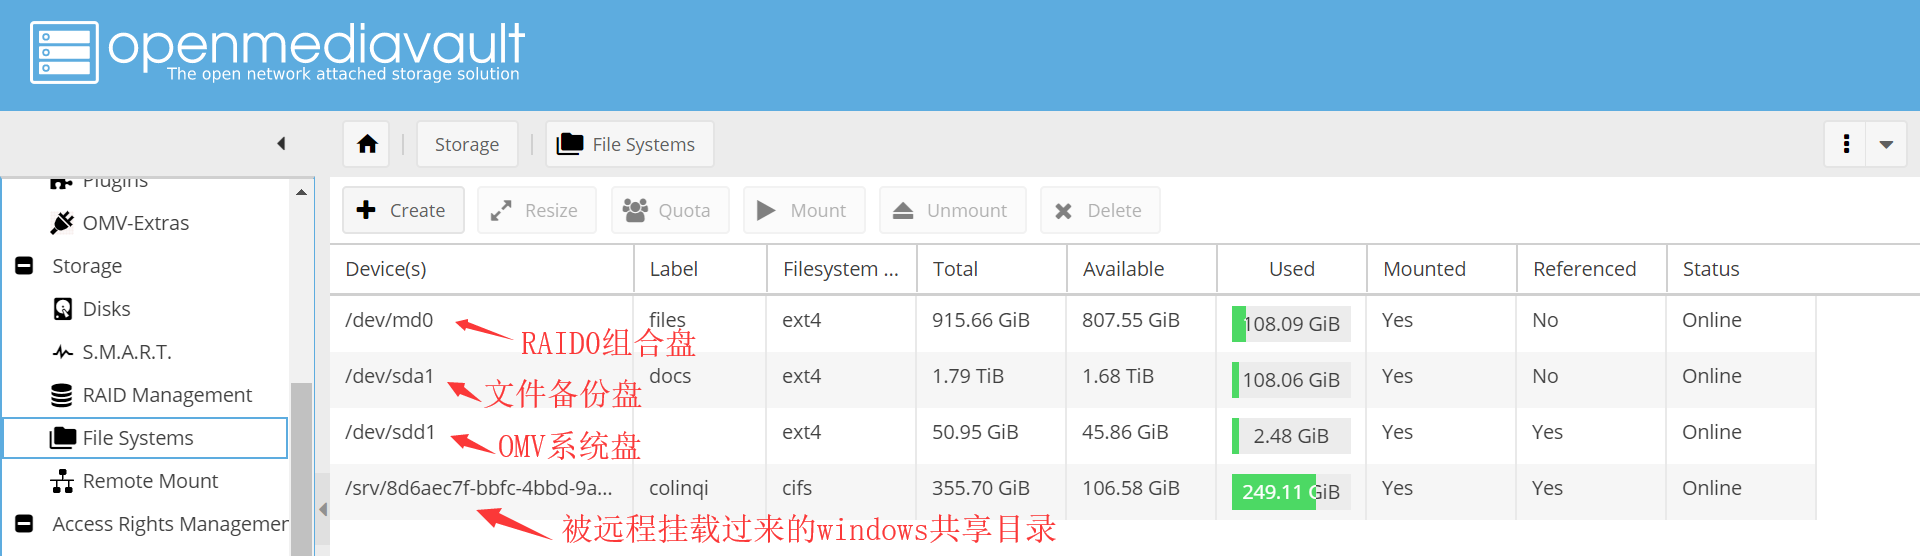Open the three-dot options menu
Screen dimensions: 1920x556
1846,144
